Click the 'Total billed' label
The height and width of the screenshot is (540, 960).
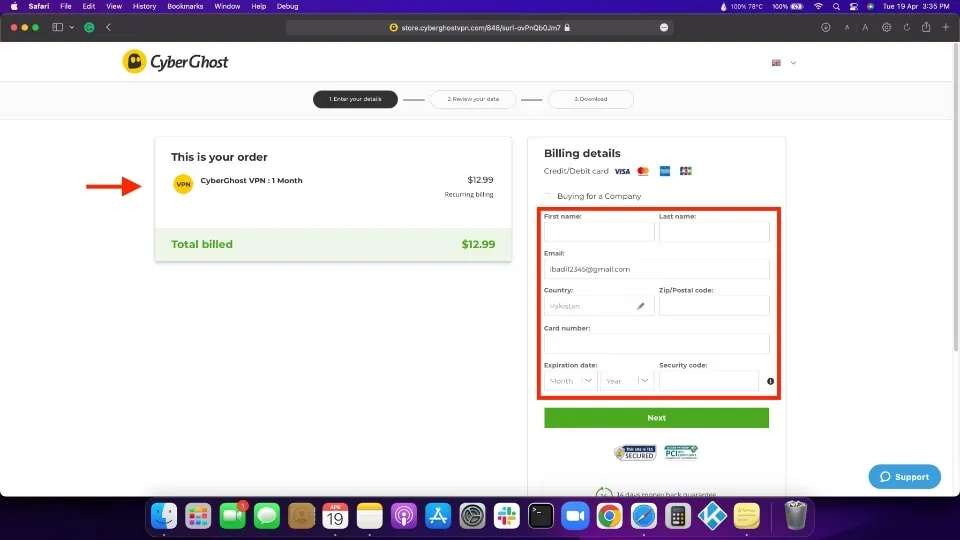pos(201,244)
